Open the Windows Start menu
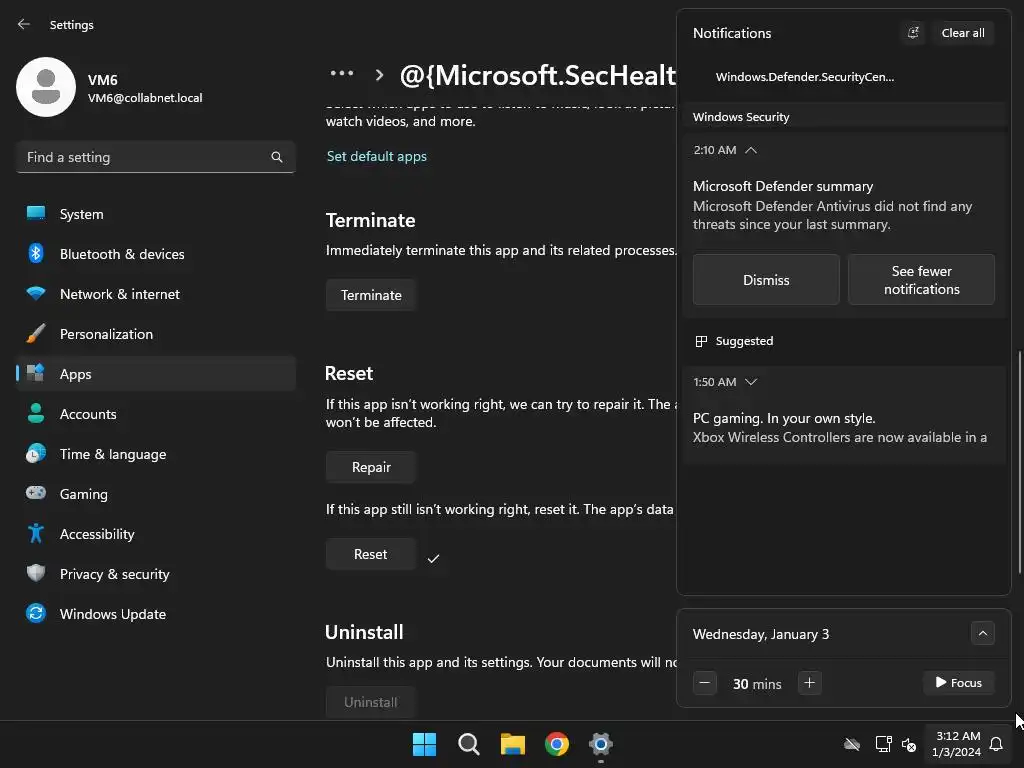Viewport: 1024px width, 768px height. click(424, 744)
